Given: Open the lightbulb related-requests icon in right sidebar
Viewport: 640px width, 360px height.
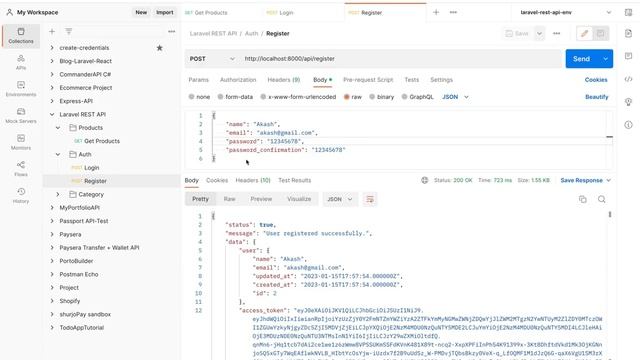Looking at the screenshot, I should click(x=629, y=102).
